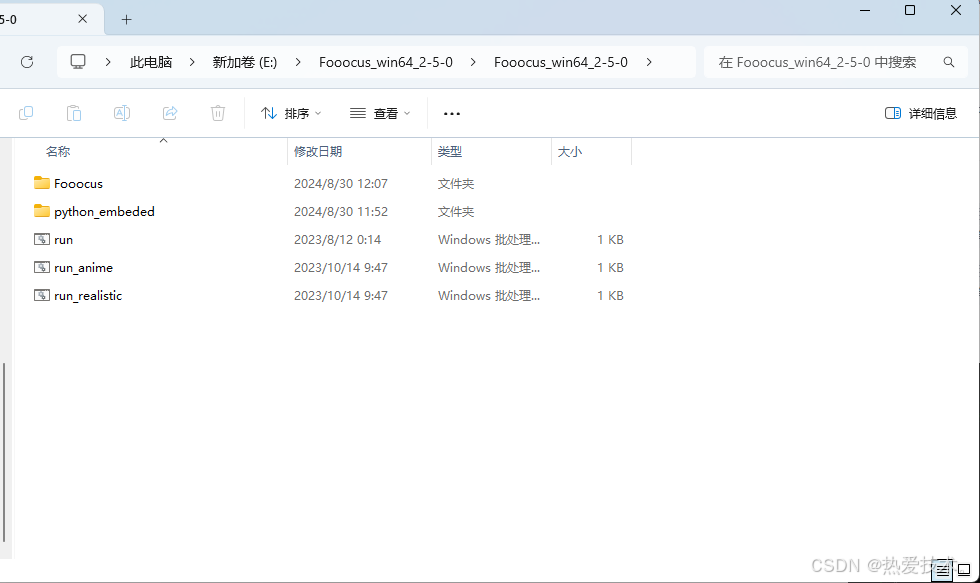Click the computer monitor icon in address bar

coord(78,62)
